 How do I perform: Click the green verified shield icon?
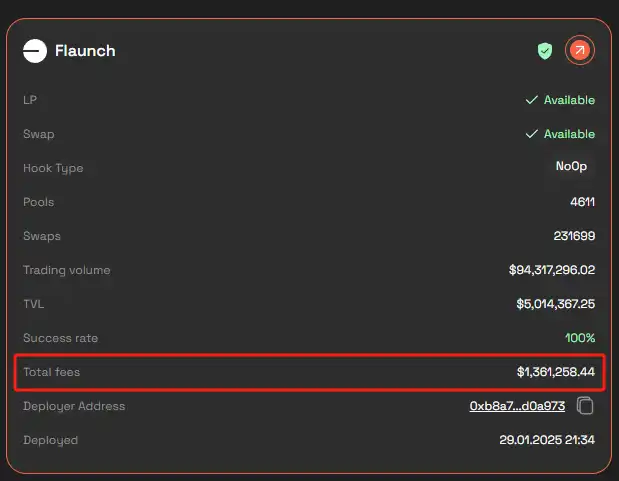545,50
